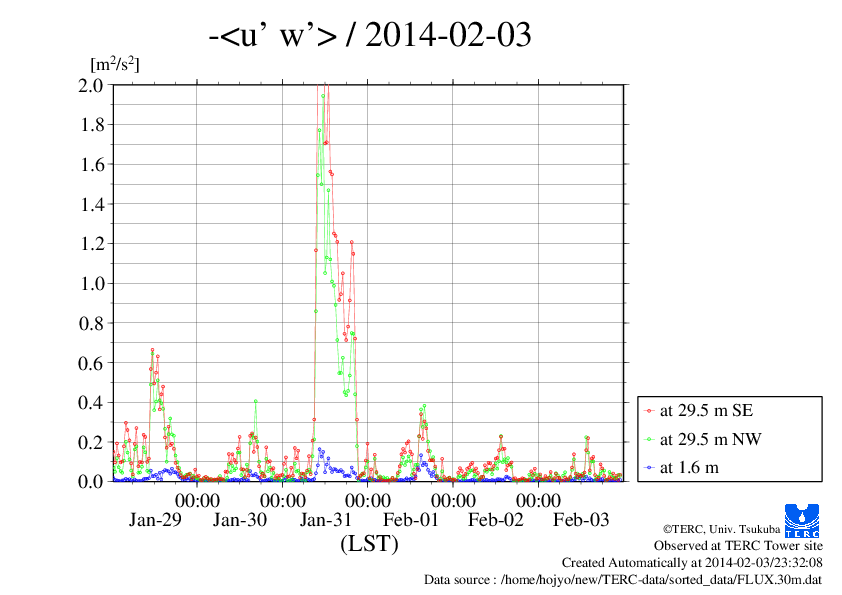Click the '(LST)' axis label

tap(369, 543)
